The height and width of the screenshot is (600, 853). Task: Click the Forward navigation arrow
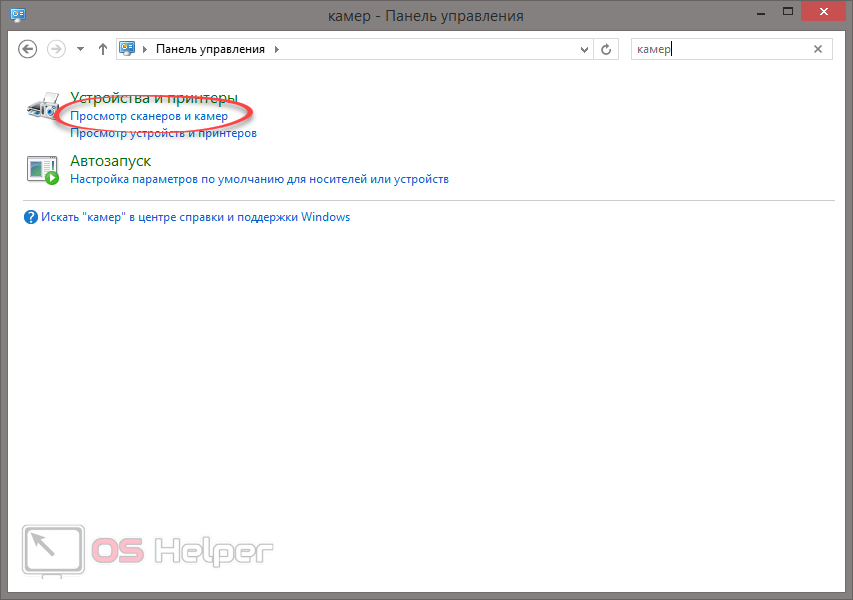tap(56, 49)
